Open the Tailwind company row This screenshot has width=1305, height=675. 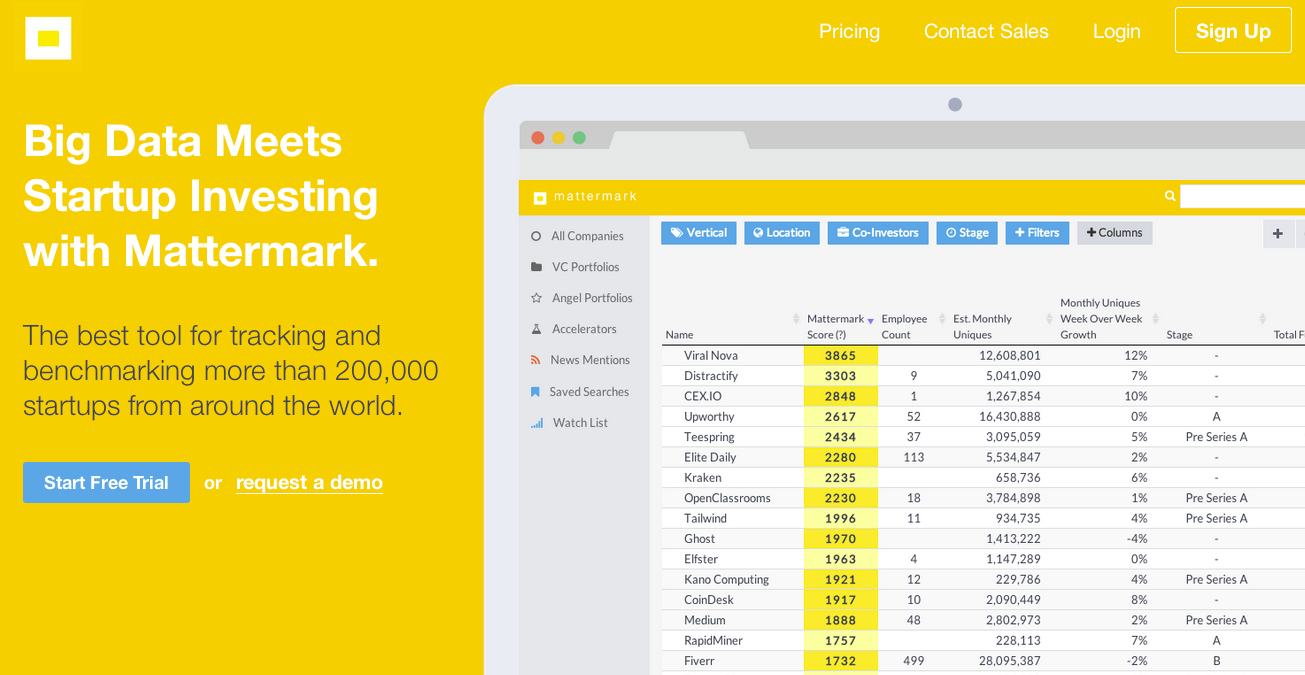(983, 518)
